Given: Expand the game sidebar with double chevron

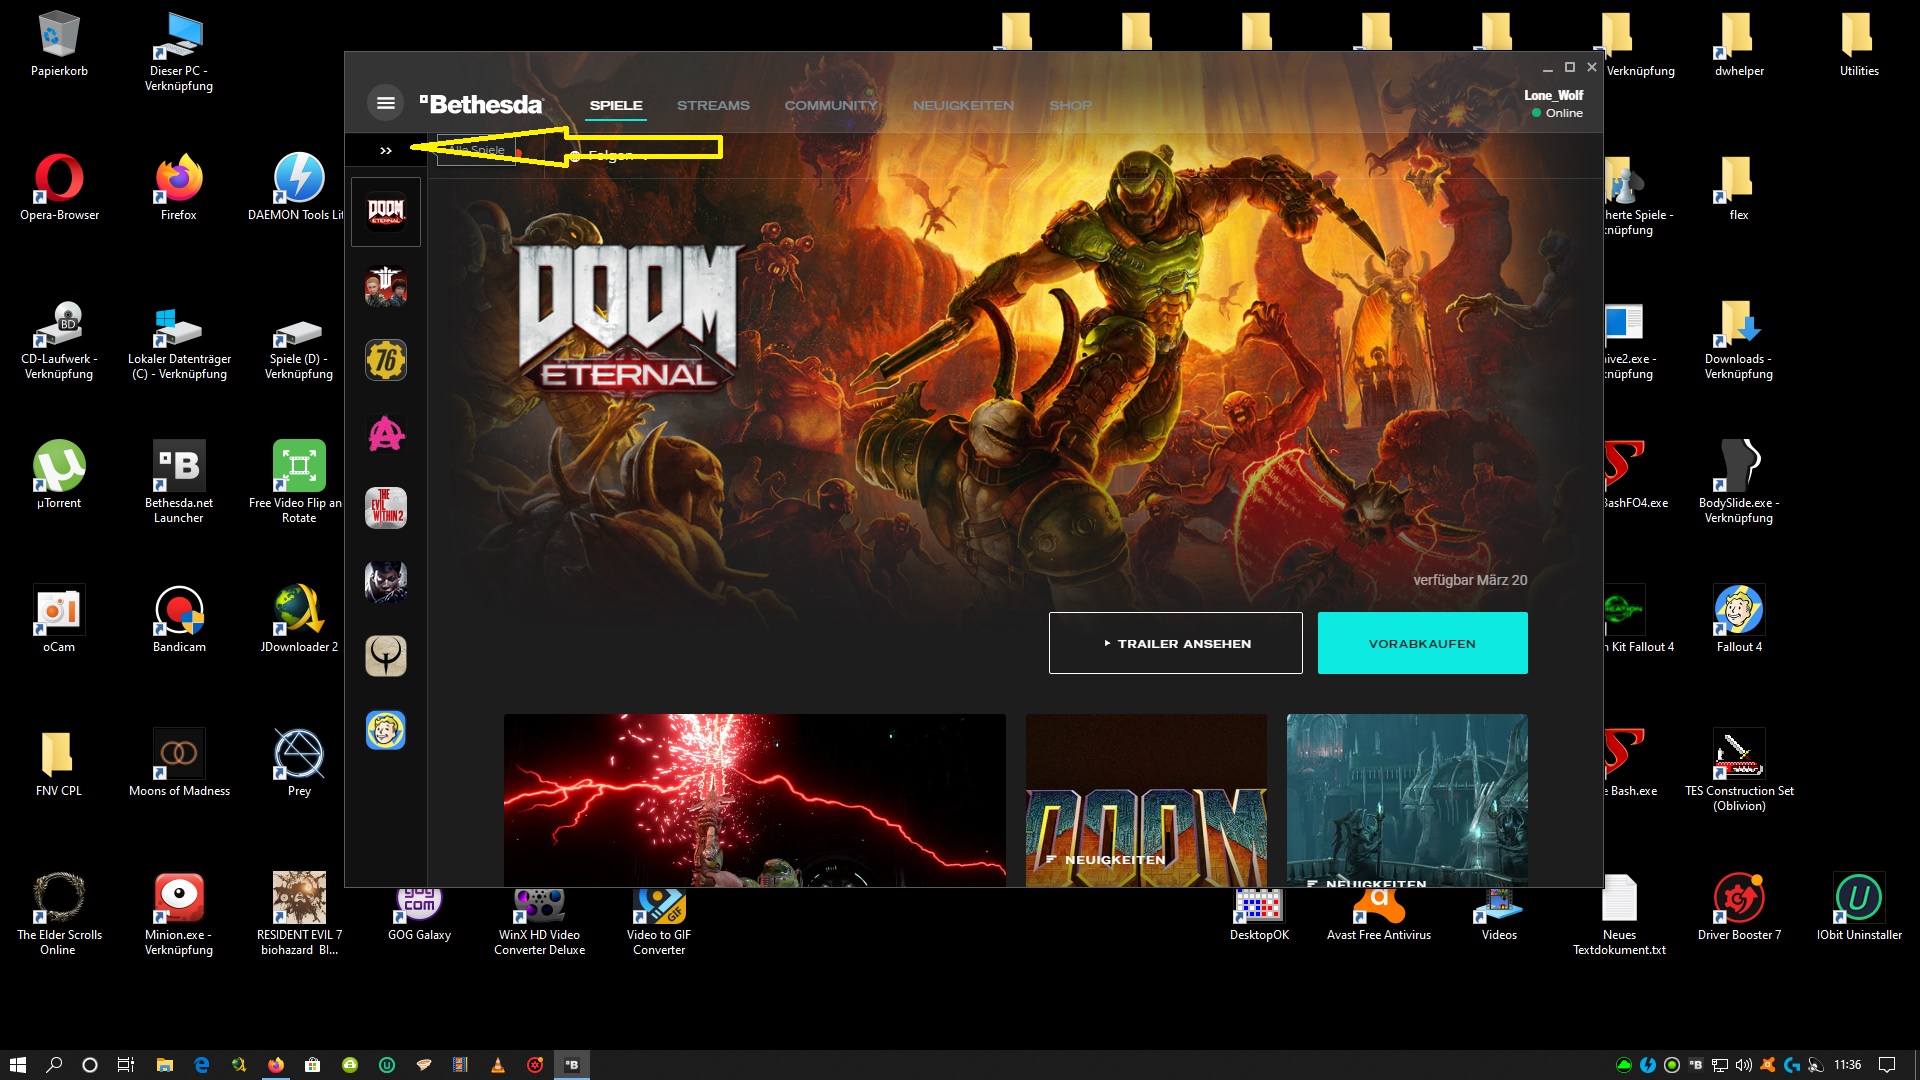Looking at the screenshot, I should click(x=386, y=151).
